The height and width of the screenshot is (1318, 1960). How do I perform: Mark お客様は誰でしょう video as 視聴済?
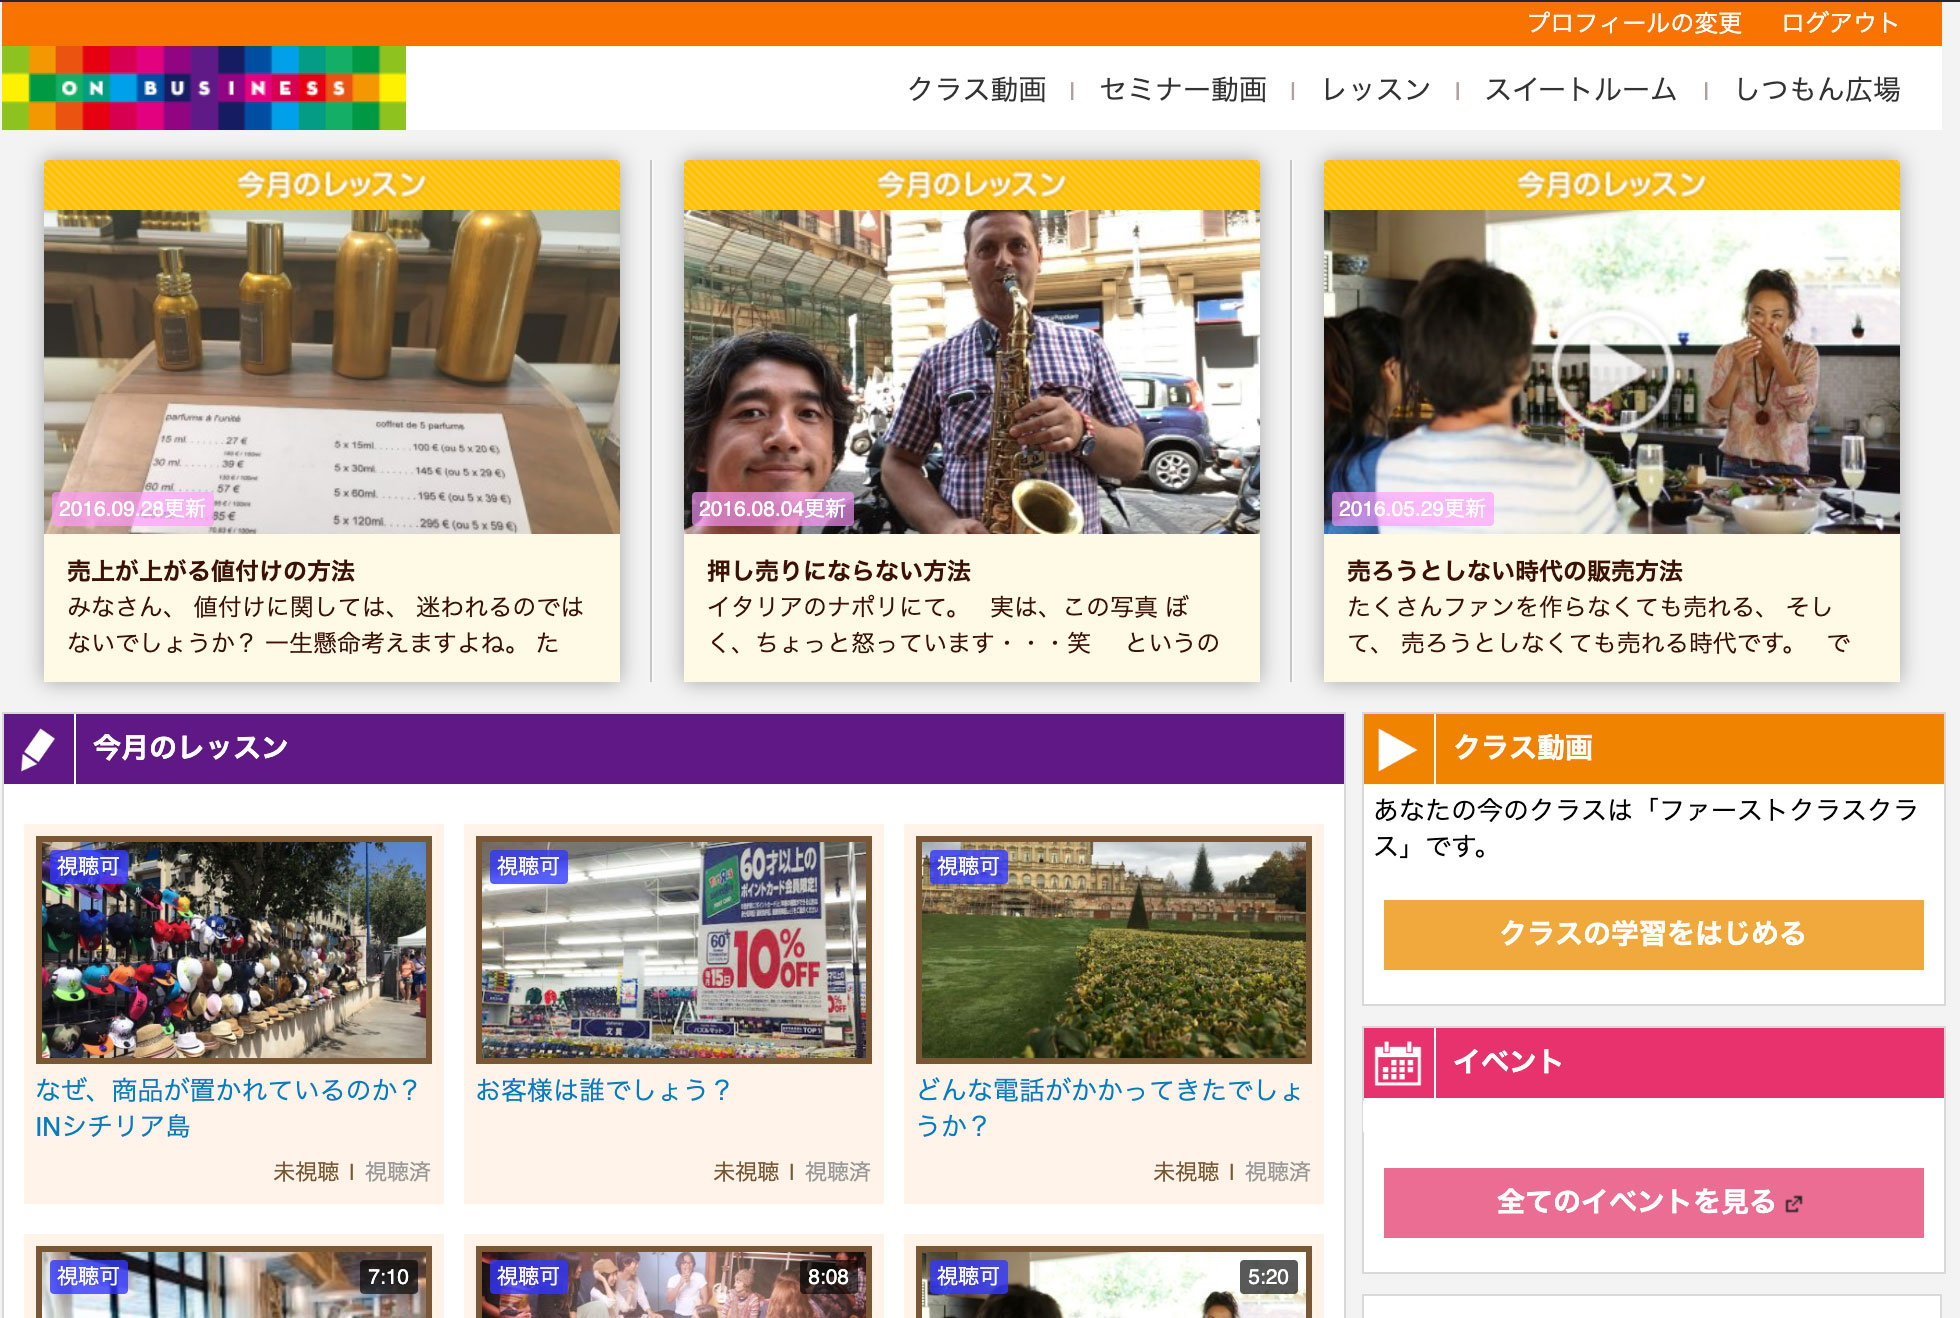837,1172
